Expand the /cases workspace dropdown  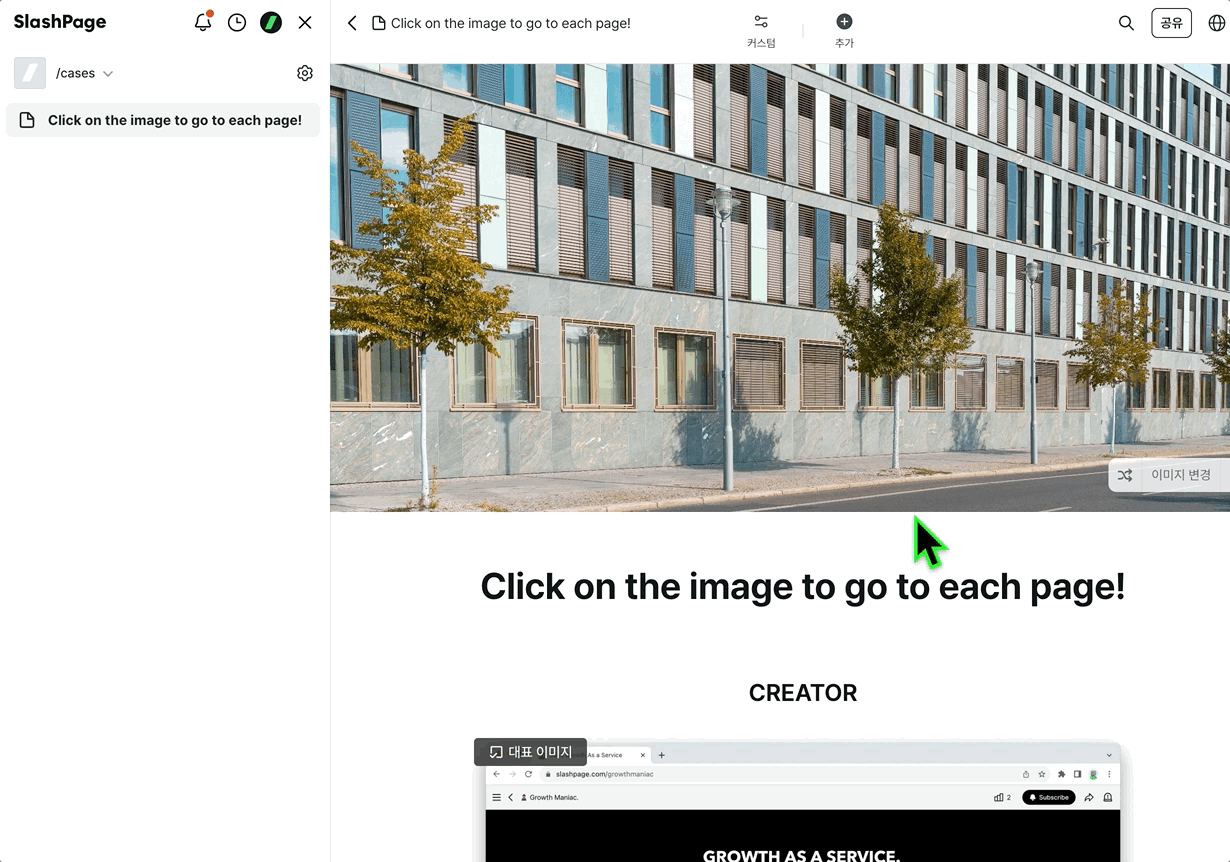(108, 74)
